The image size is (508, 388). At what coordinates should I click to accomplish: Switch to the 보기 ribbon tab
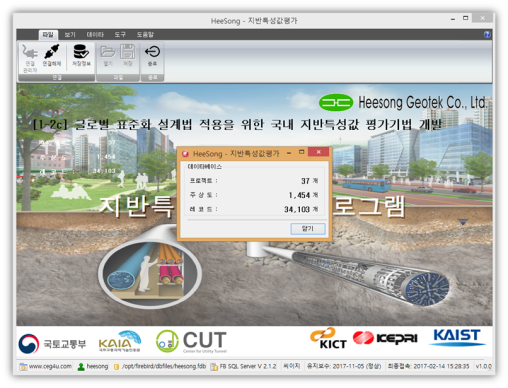click(x=70, y=34)
